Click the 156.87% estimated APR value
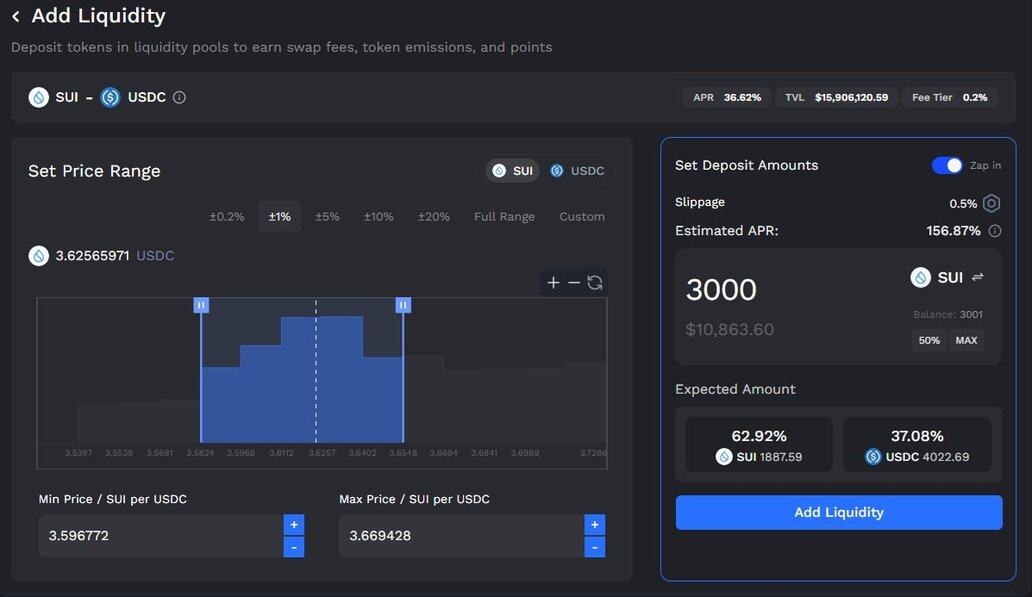Screen dimensions: 1032x597 [953, 231]
